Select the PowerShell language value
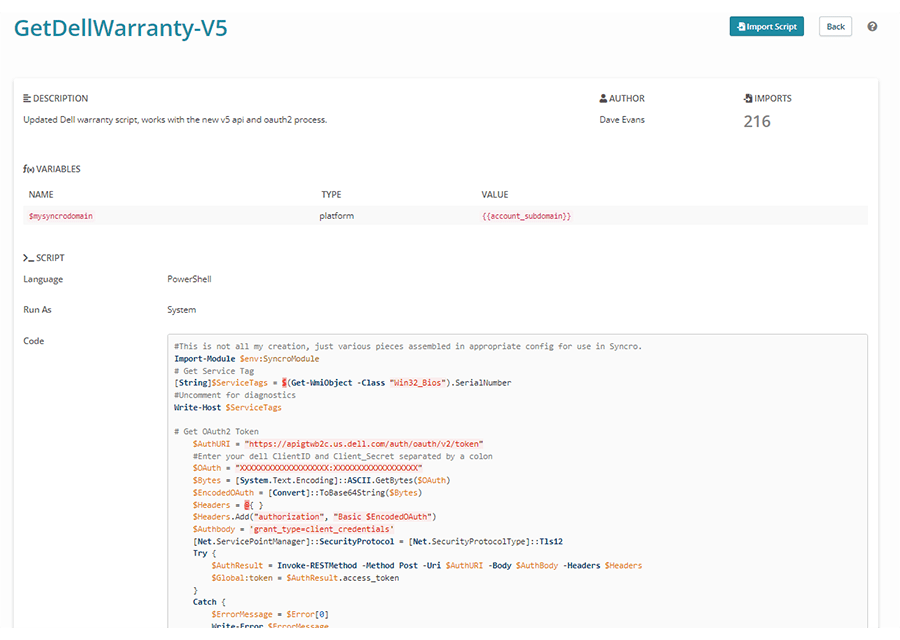Screen dimensions: 900x640 pos(189,279)
